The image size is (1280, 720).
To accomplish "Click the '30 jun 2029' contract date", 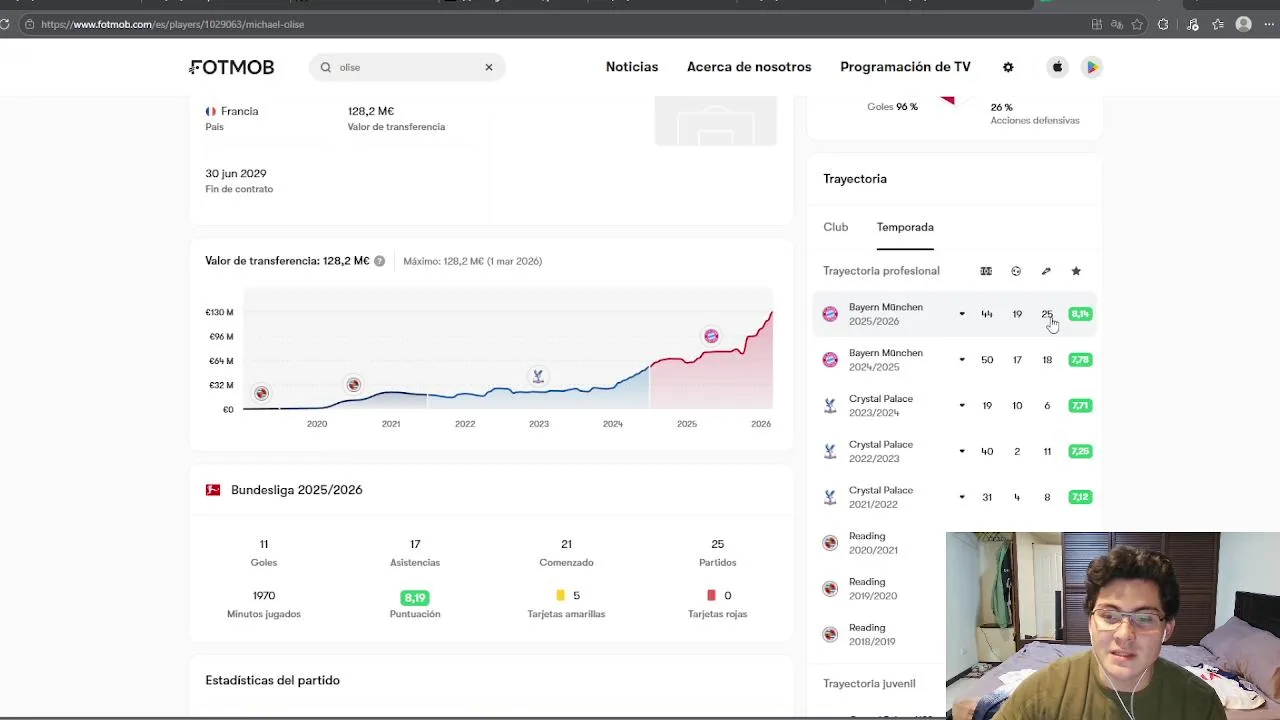I will (236, 173).
